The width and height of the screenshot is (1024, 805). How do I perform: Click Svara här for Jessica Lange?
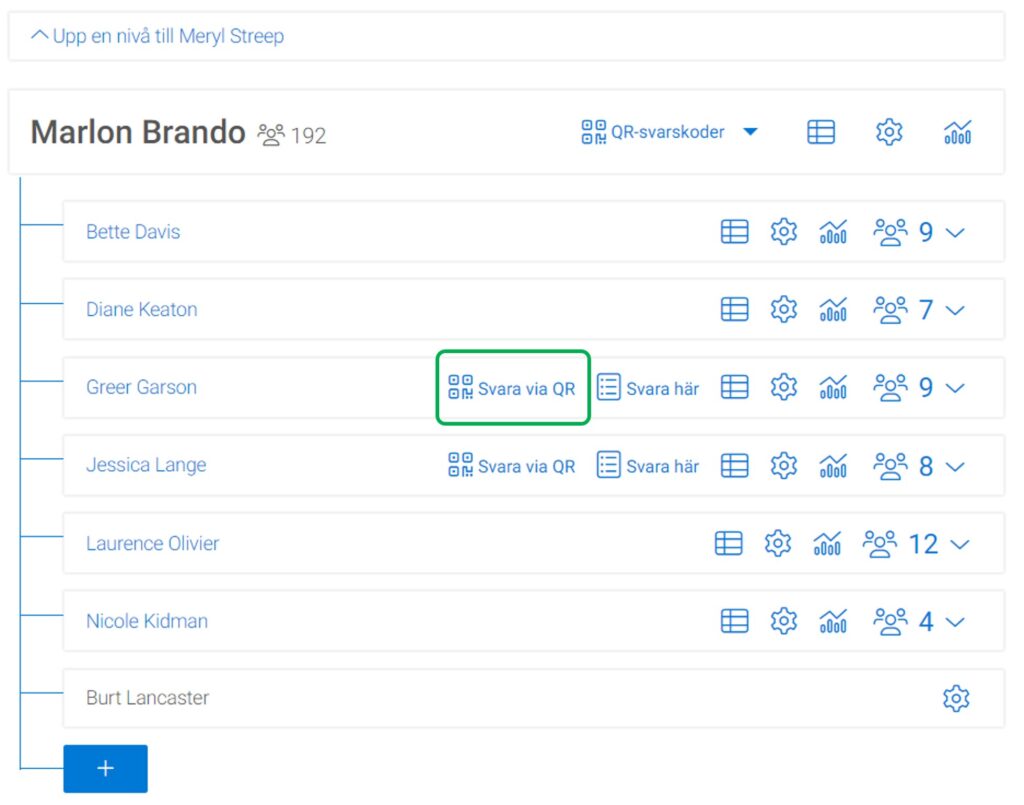click(648, 466)
